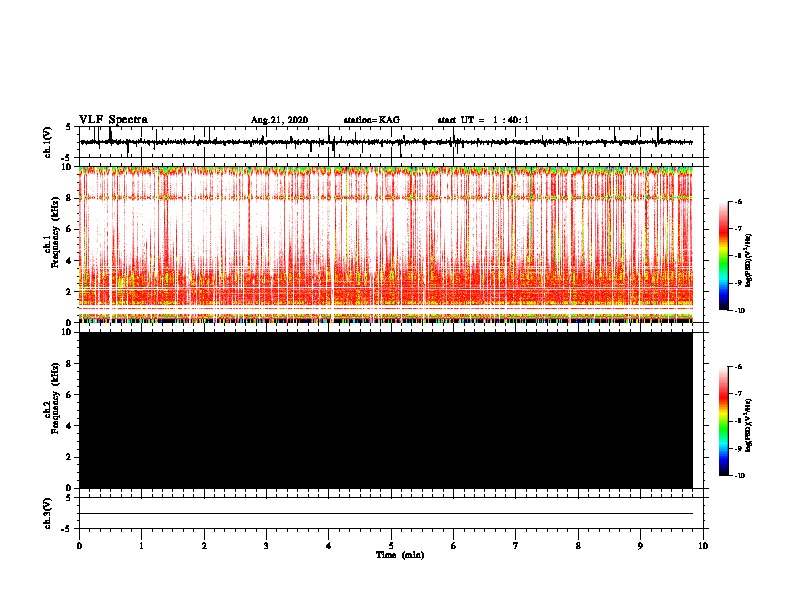Click time axis tick label "9"
Screen dimensions: 792x612
coord(640,546)
